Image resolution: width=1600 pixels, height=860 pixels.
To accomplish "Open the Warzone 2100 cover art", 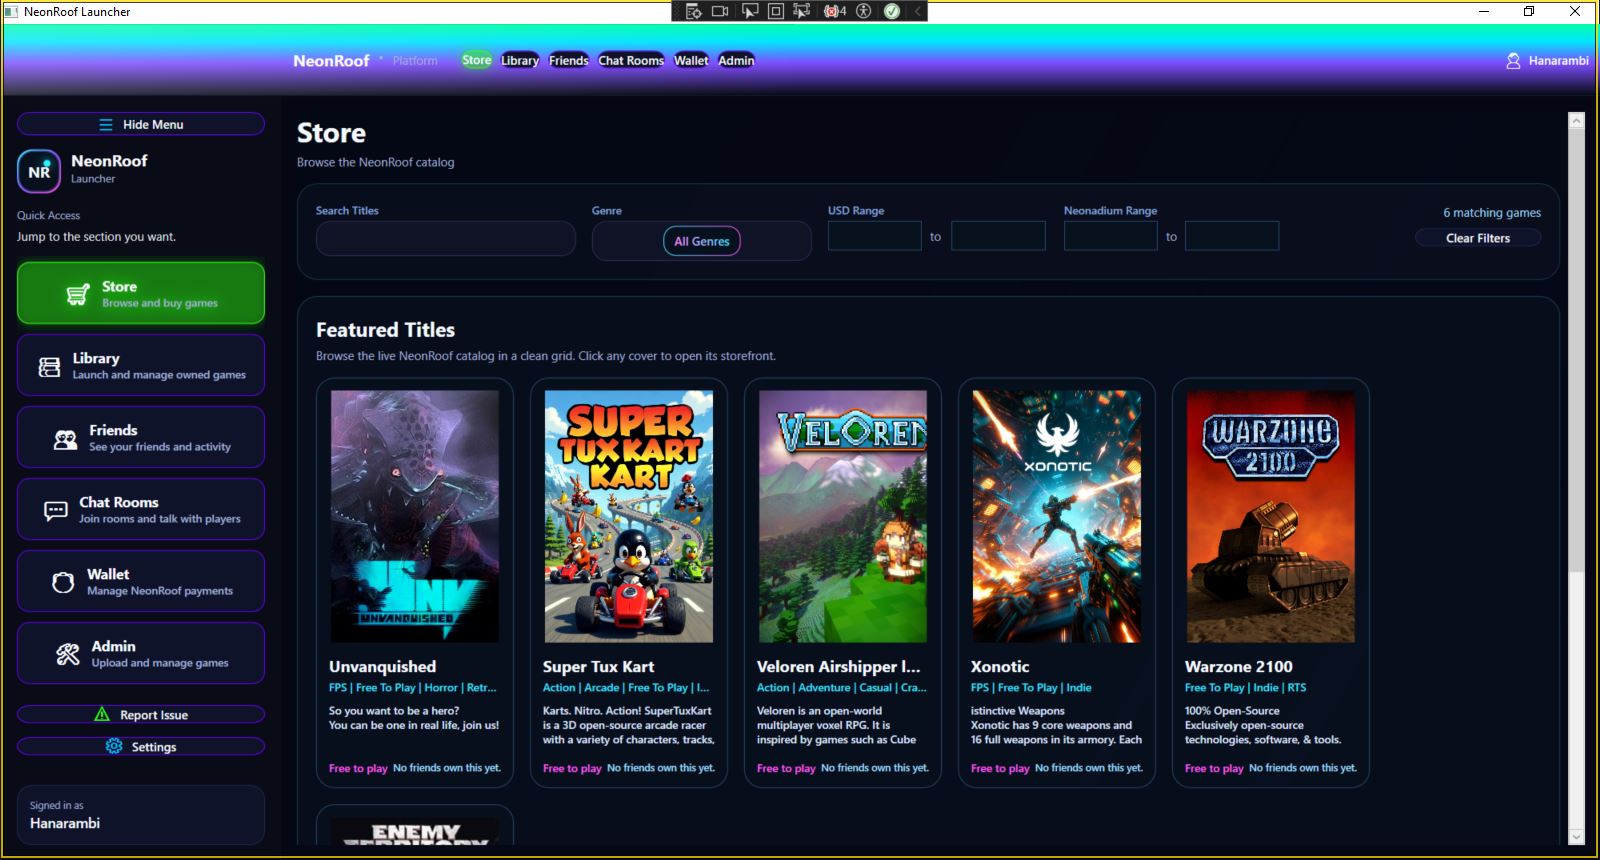I will pyautogui.click(x=1271, y=516).
